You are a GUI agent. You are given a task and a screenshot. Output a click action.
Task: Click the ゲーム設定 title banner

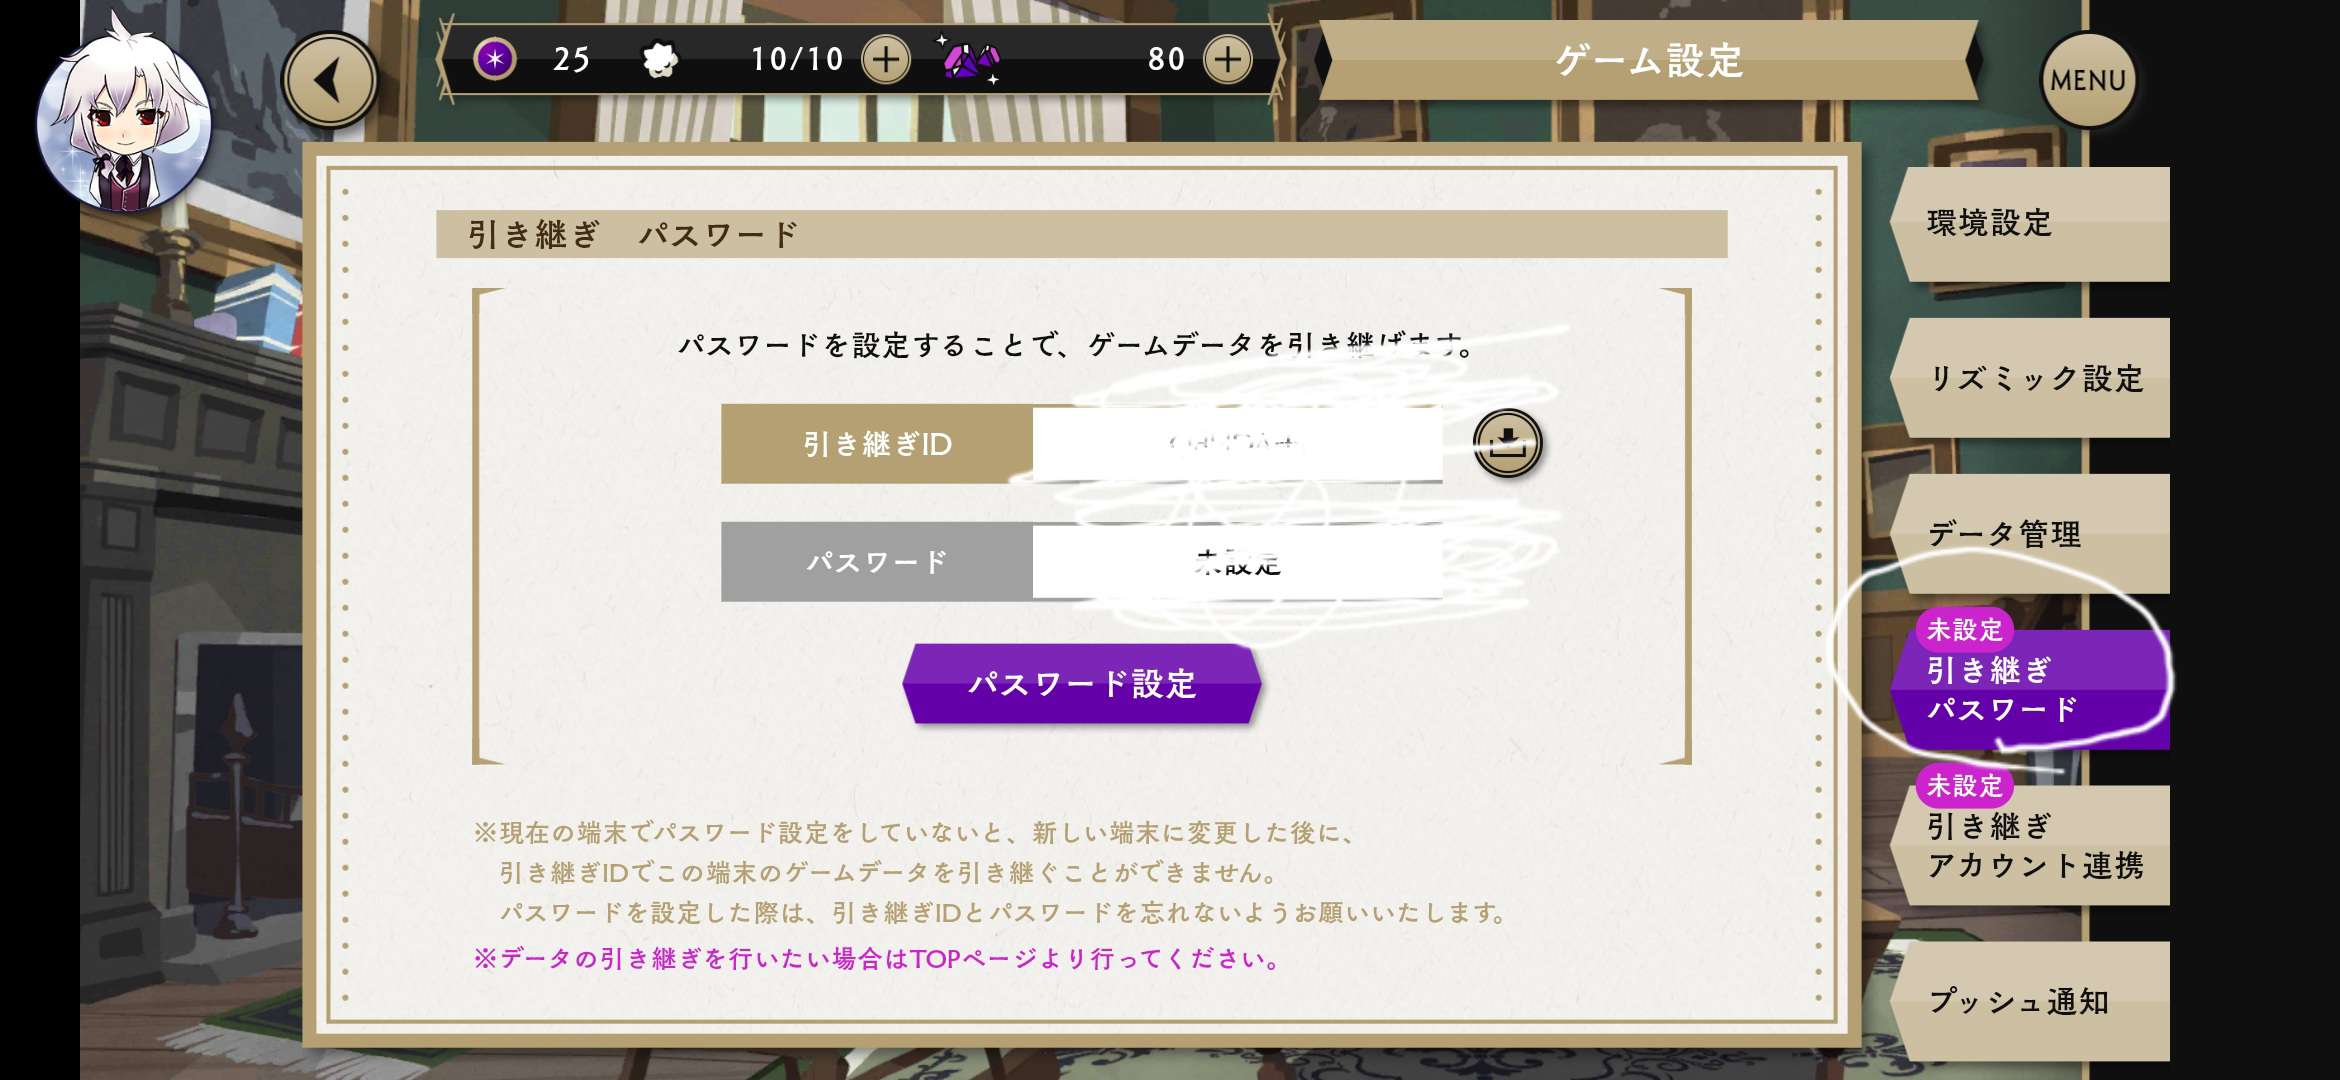click(x=1648, y=61)
